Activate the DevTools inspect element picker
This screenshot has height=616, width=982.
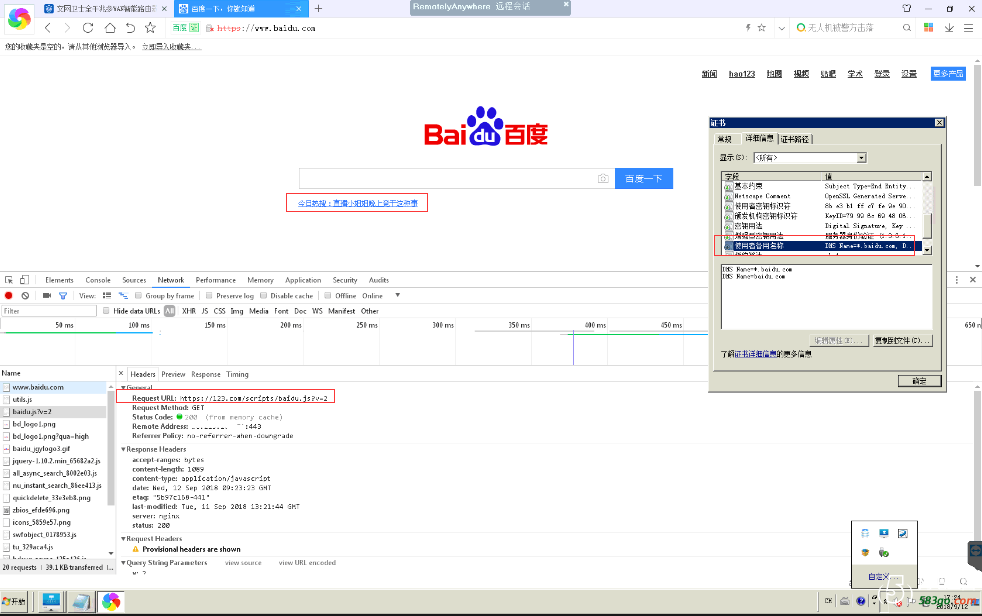pos(9,280)
